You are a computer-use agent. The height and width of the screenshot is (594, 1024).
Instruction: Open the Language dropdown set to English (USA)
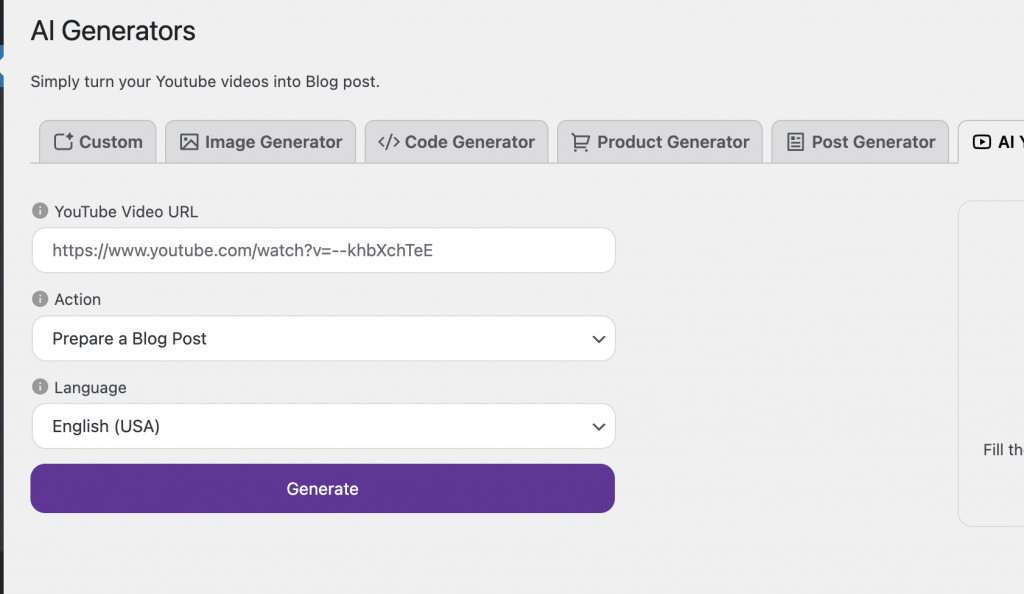point(323,426)
